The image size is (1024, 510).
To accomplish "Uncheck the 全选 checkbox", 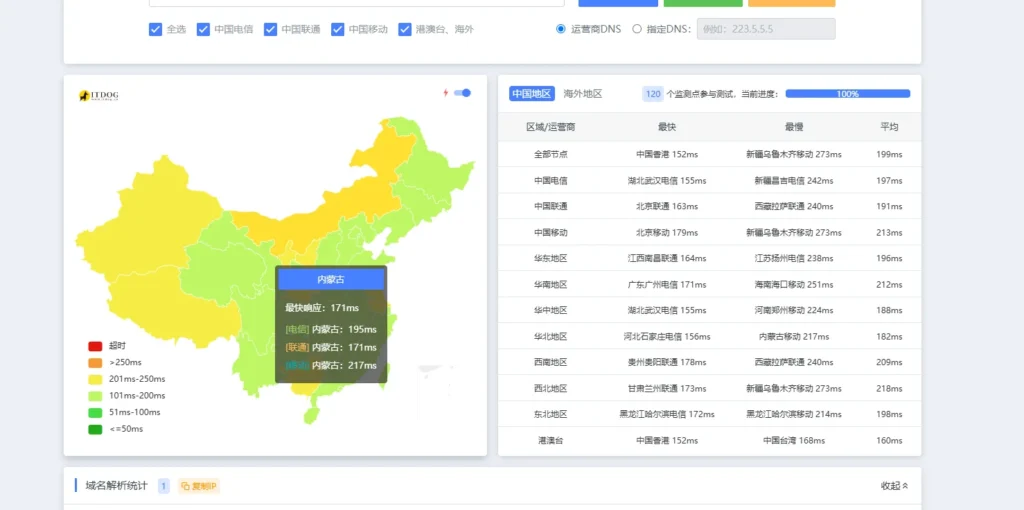I will (155, 29).
